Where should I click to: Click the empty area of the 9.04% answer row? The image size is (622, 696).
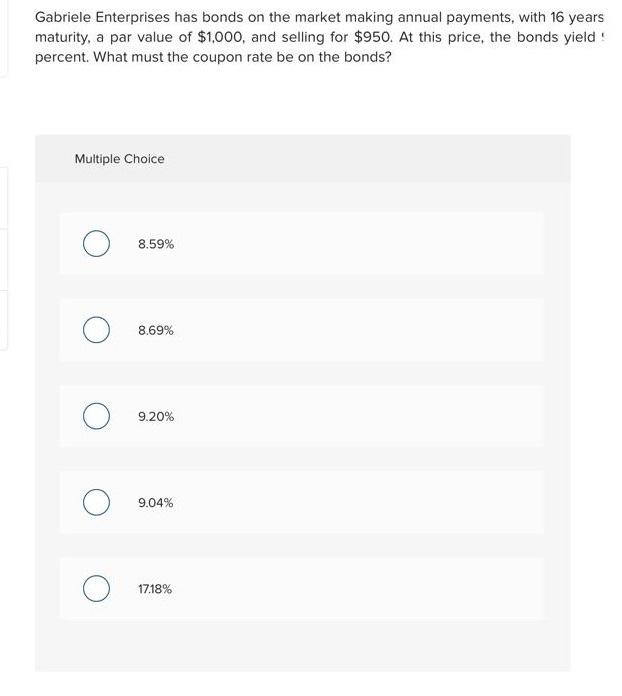coord(355,502)
